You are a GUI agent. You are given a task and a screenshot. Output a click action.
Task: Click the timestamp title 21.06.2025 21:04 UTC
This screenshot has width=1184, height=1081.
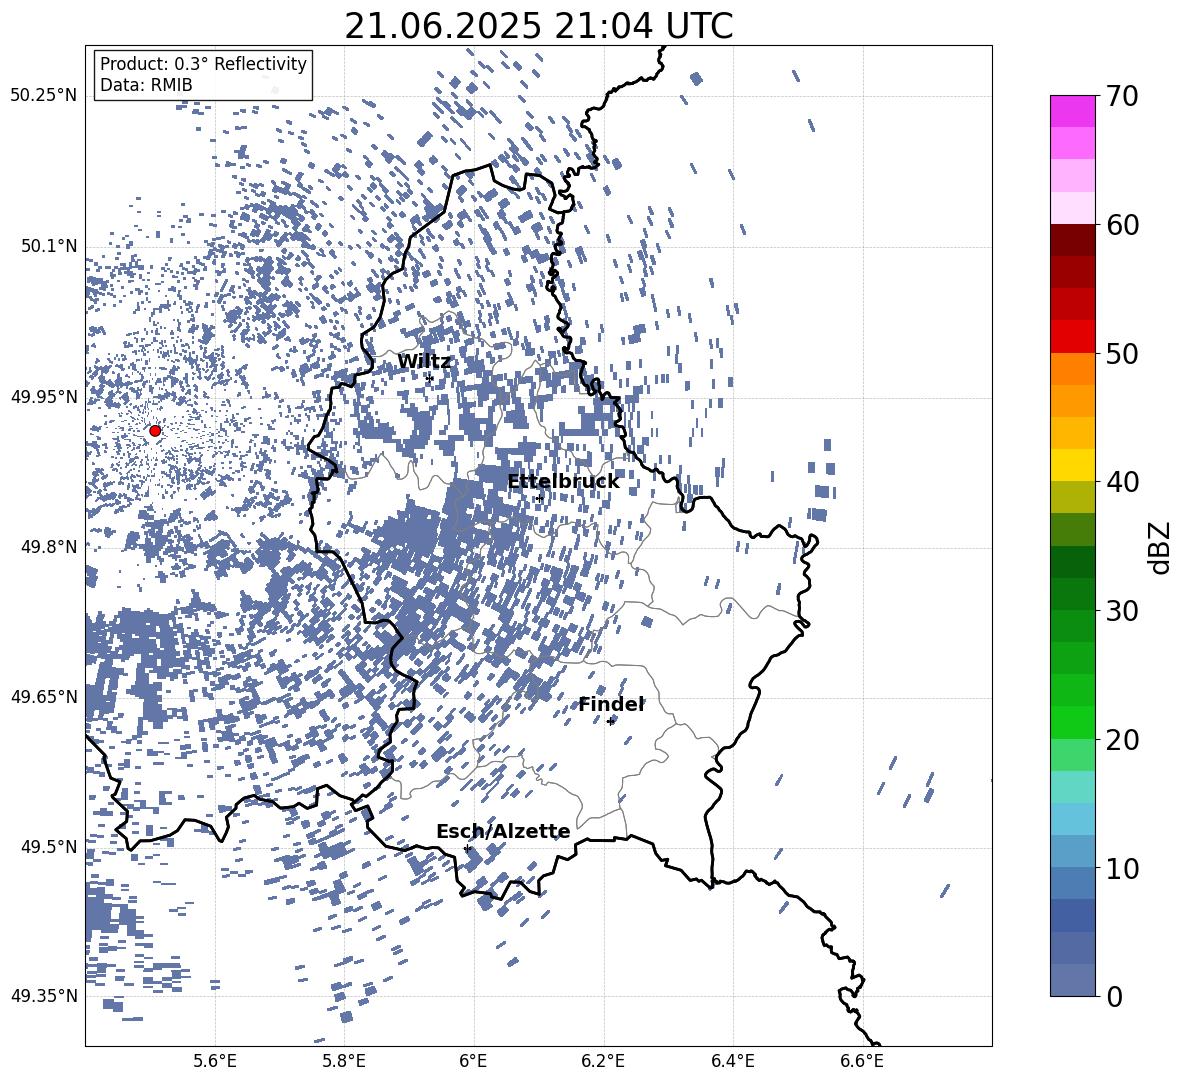coord(538,26)
